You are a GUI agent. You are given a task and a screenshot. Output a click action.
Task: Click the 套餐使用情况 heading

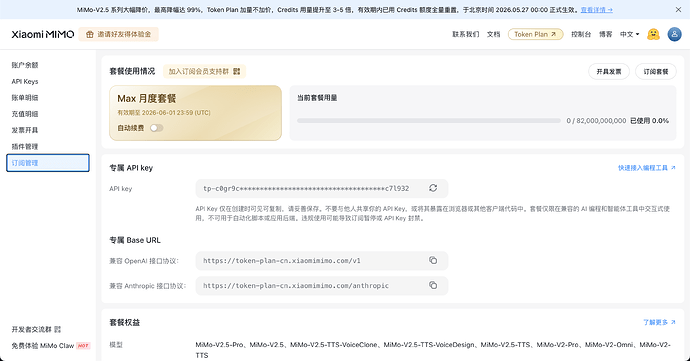[132, 71]
